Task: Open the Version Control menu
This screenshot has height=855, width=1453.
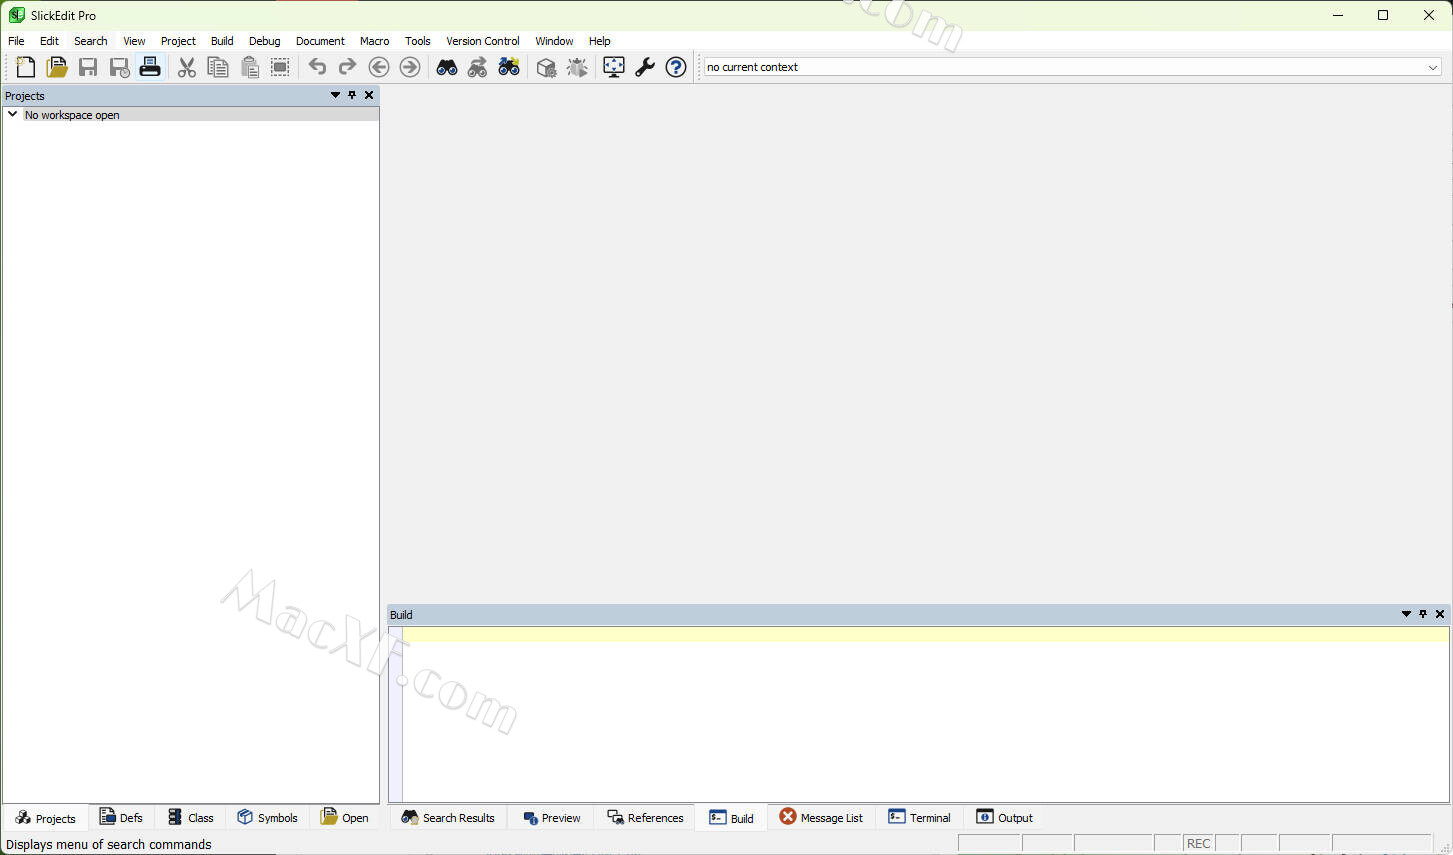Action: (x=482, y=41)
